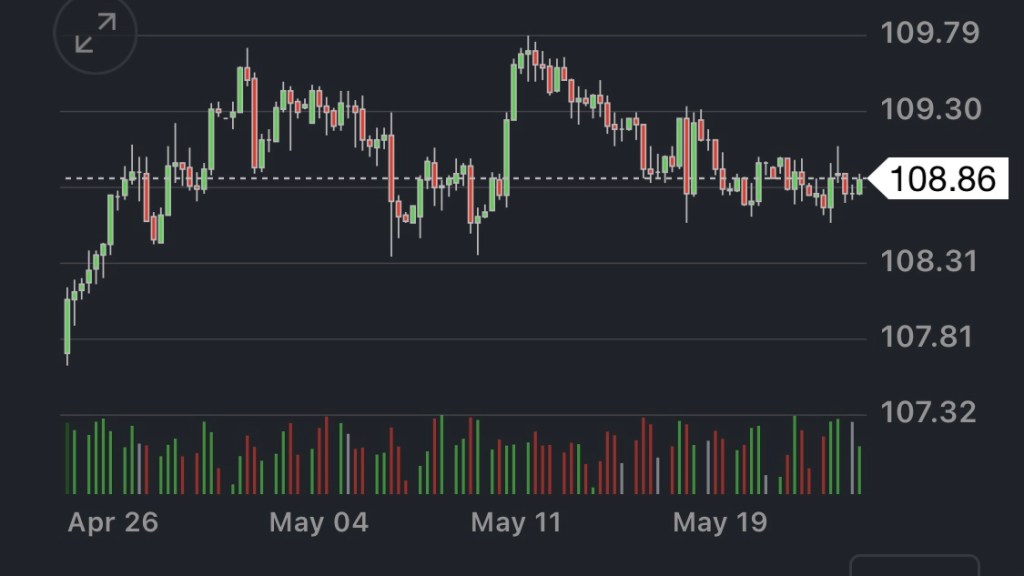This screenshot has height=576, width=1024.
Task: Select the first green volume bar
Action: point(68,458)
